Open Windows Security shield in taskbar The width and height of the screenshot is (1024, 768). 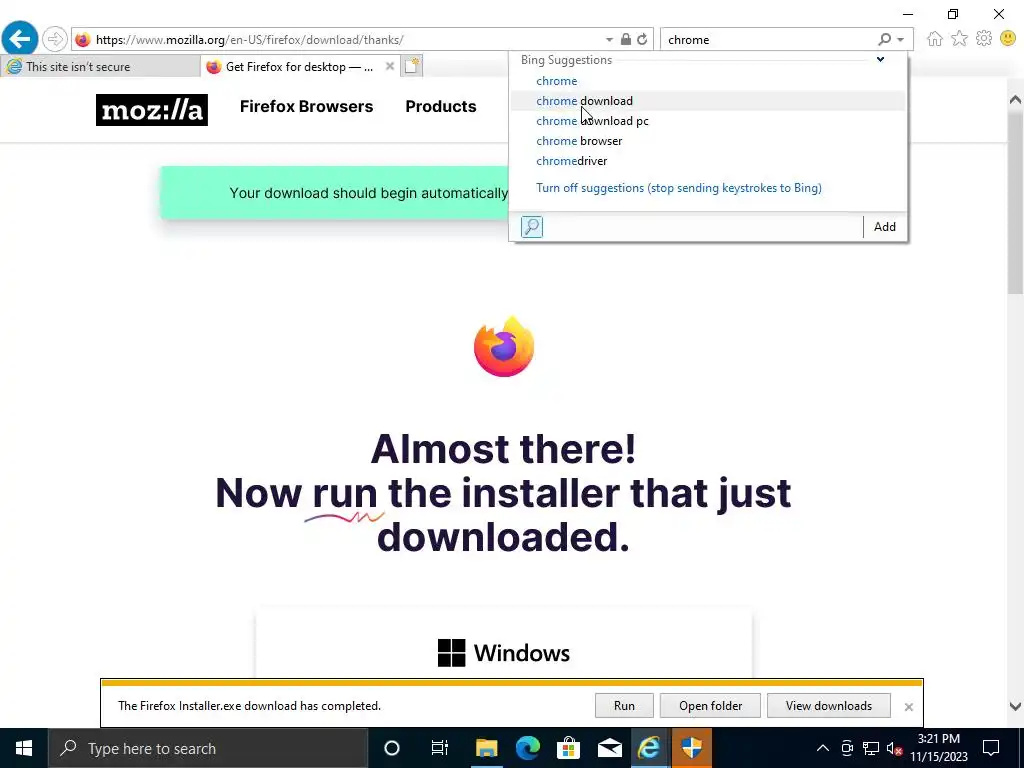[x=691, y=748]
